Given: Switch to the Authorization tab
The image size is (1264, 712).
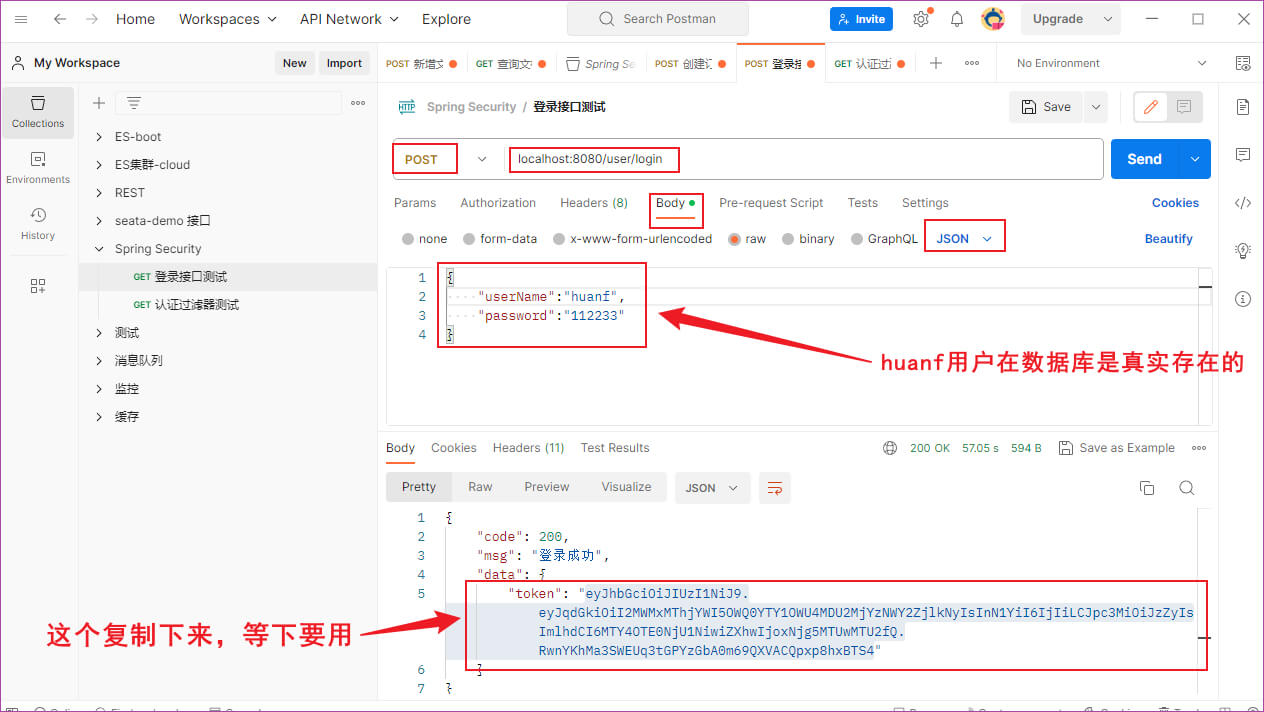Looking at the screenshot, I should coord(498,203).
